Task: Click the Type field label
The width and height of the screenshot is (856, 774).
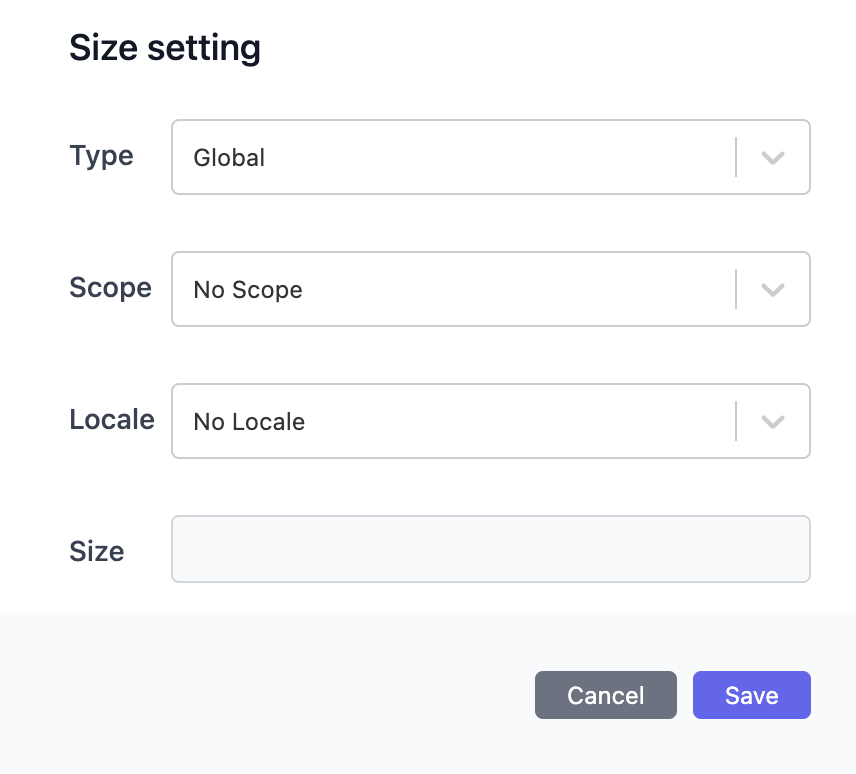Action: pos(102,156)
